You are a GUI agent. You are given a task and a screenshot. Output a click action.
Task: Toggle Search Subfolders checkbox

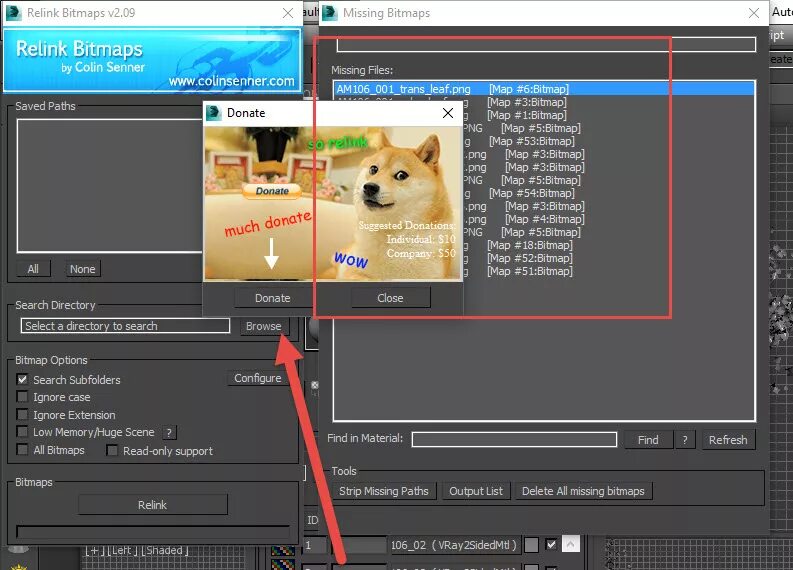tap(22, 379)
